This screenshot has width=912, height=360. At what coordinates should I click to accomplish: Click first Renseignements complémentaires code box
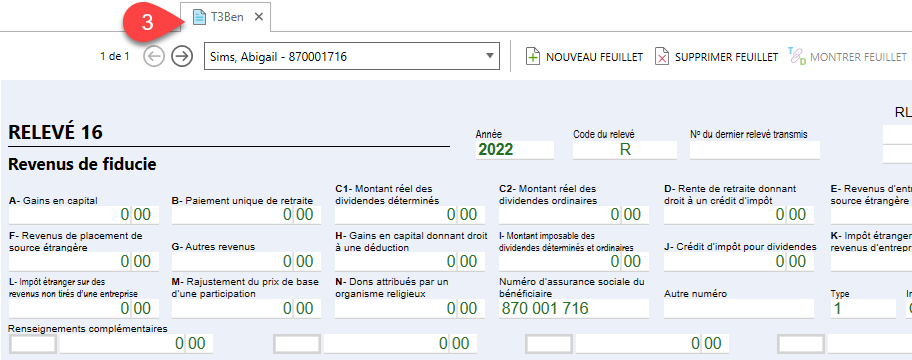pos(33,344)
